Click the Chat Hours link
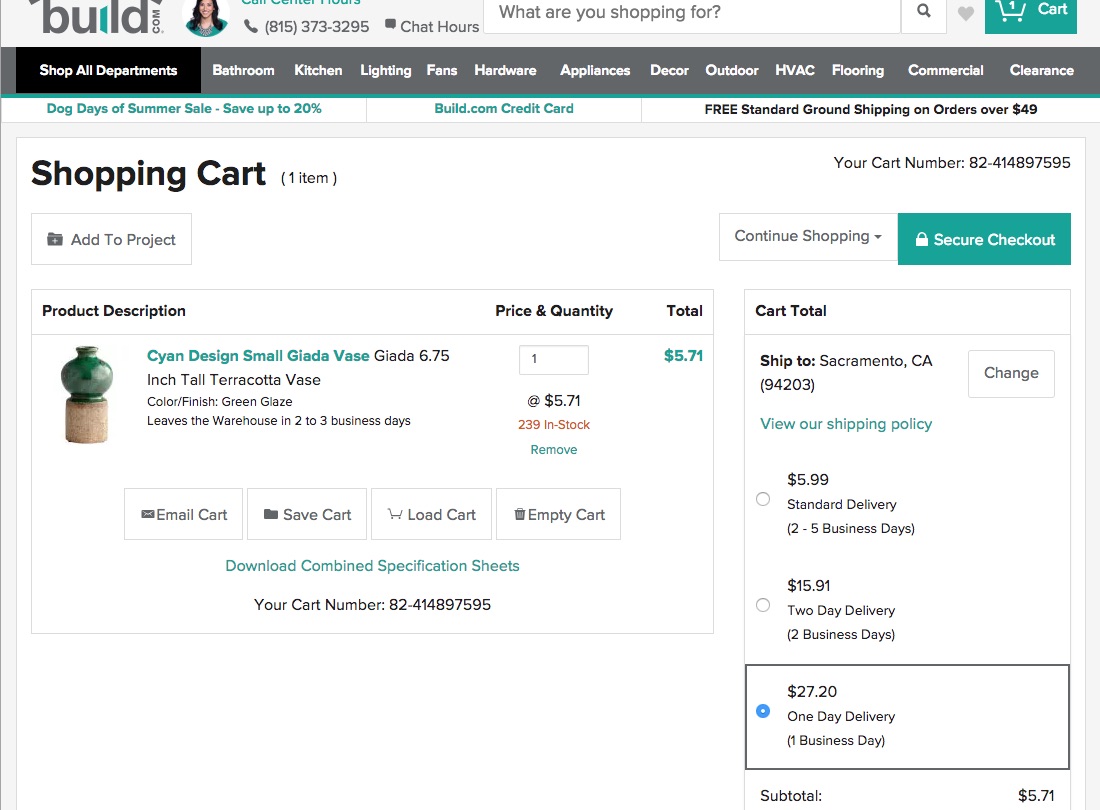This screenshot has height=810, width=1100. pyautogui.click(x=439, y=27)
